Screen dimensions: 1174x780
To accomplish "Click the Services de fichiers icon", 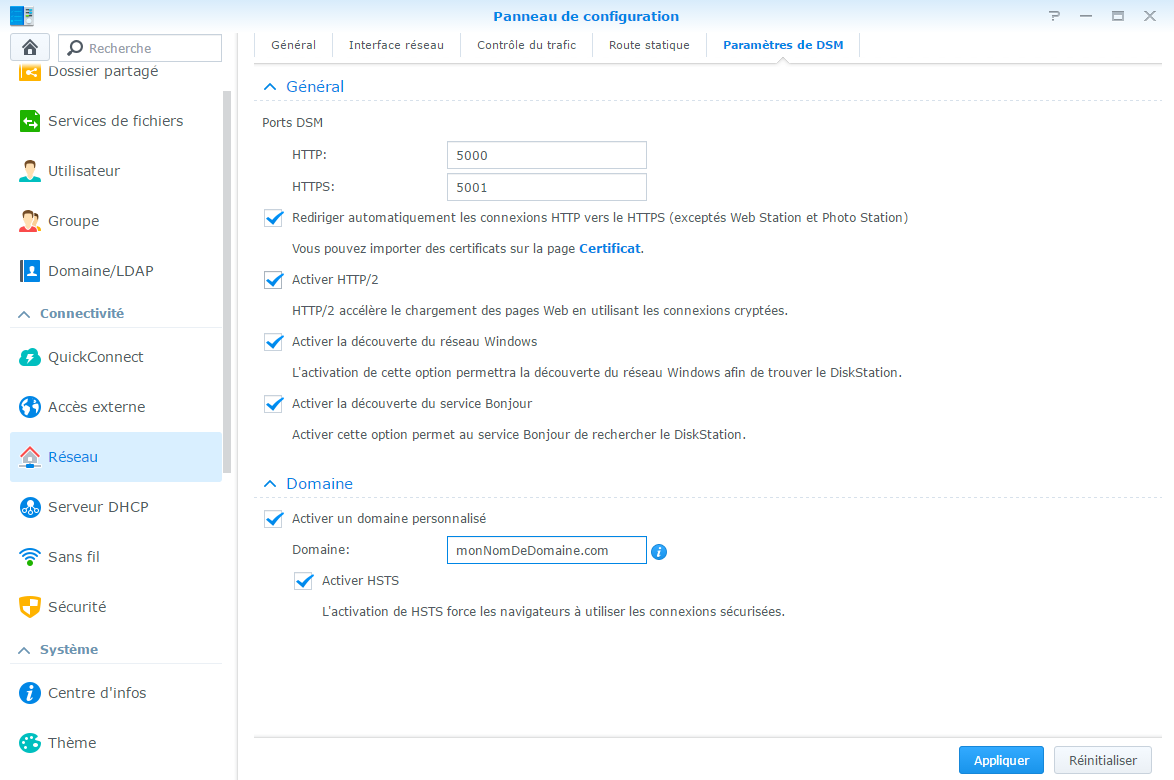I will coord(30,121).
